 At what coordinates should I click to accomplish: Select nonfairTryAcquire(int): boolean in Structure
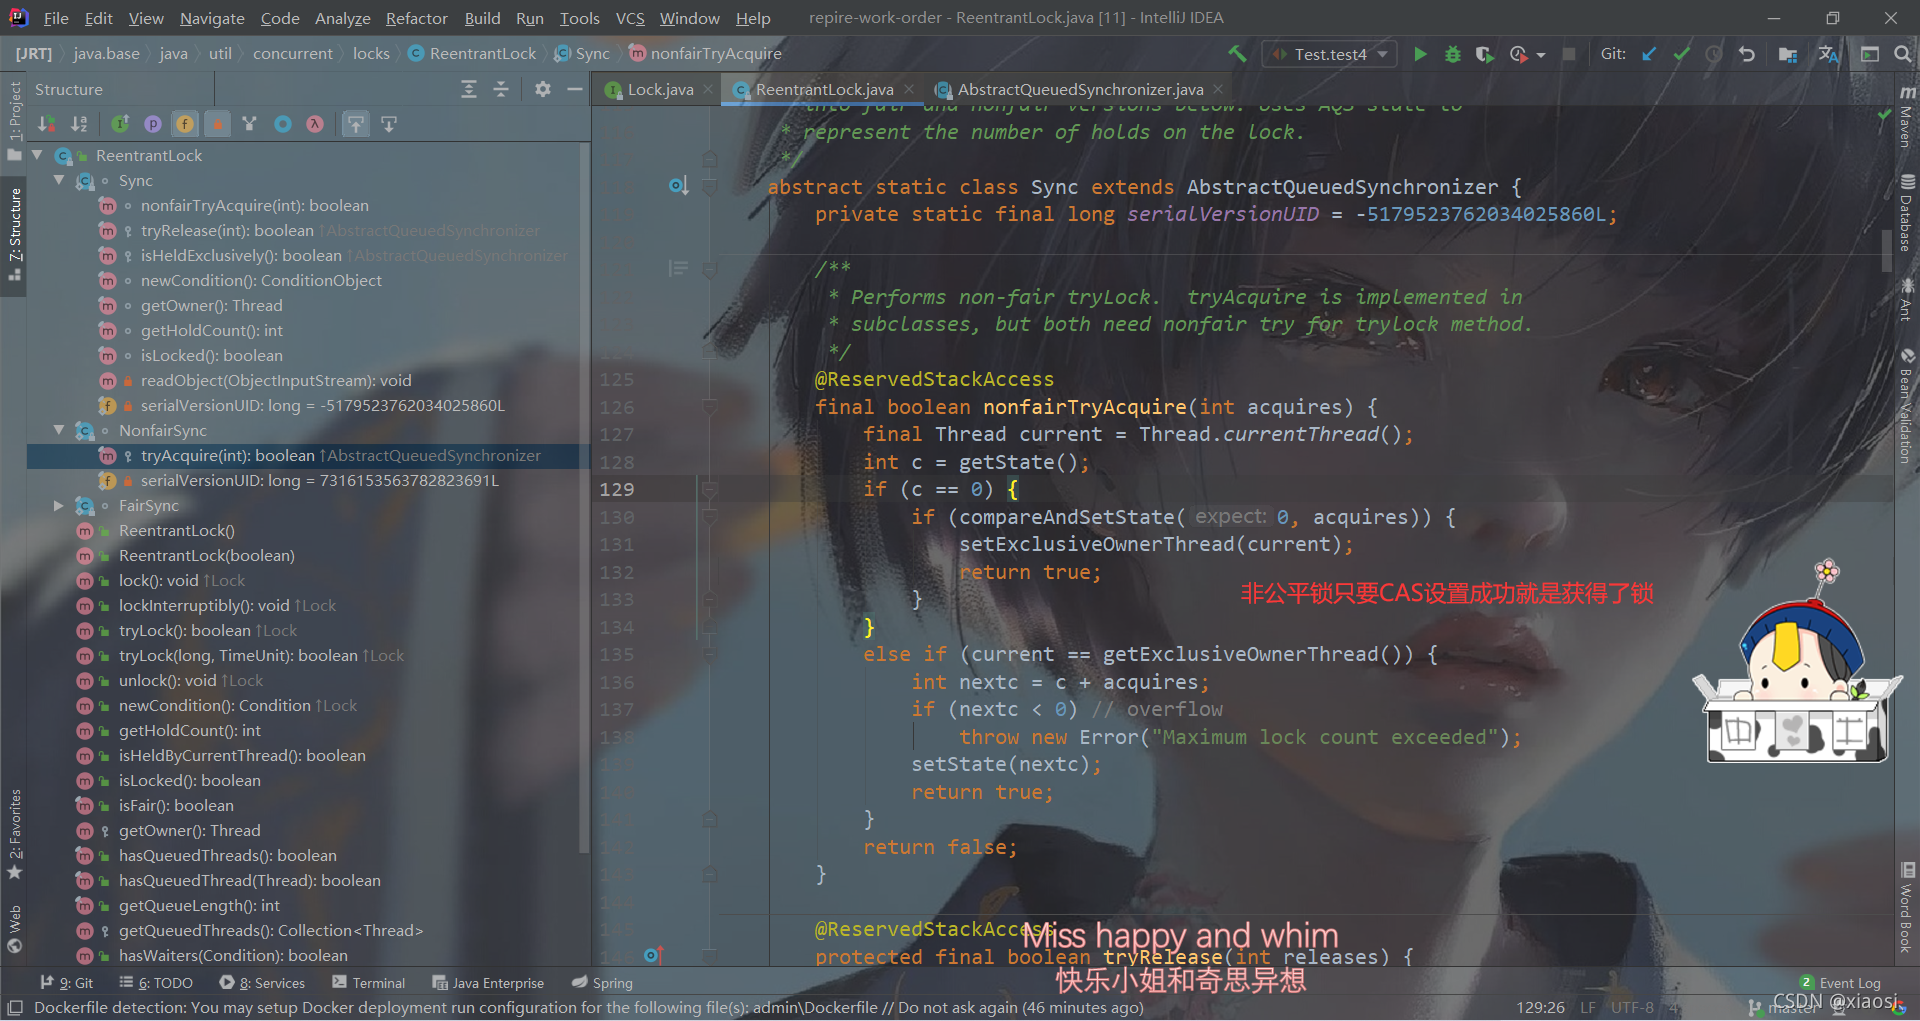[254, 205]
